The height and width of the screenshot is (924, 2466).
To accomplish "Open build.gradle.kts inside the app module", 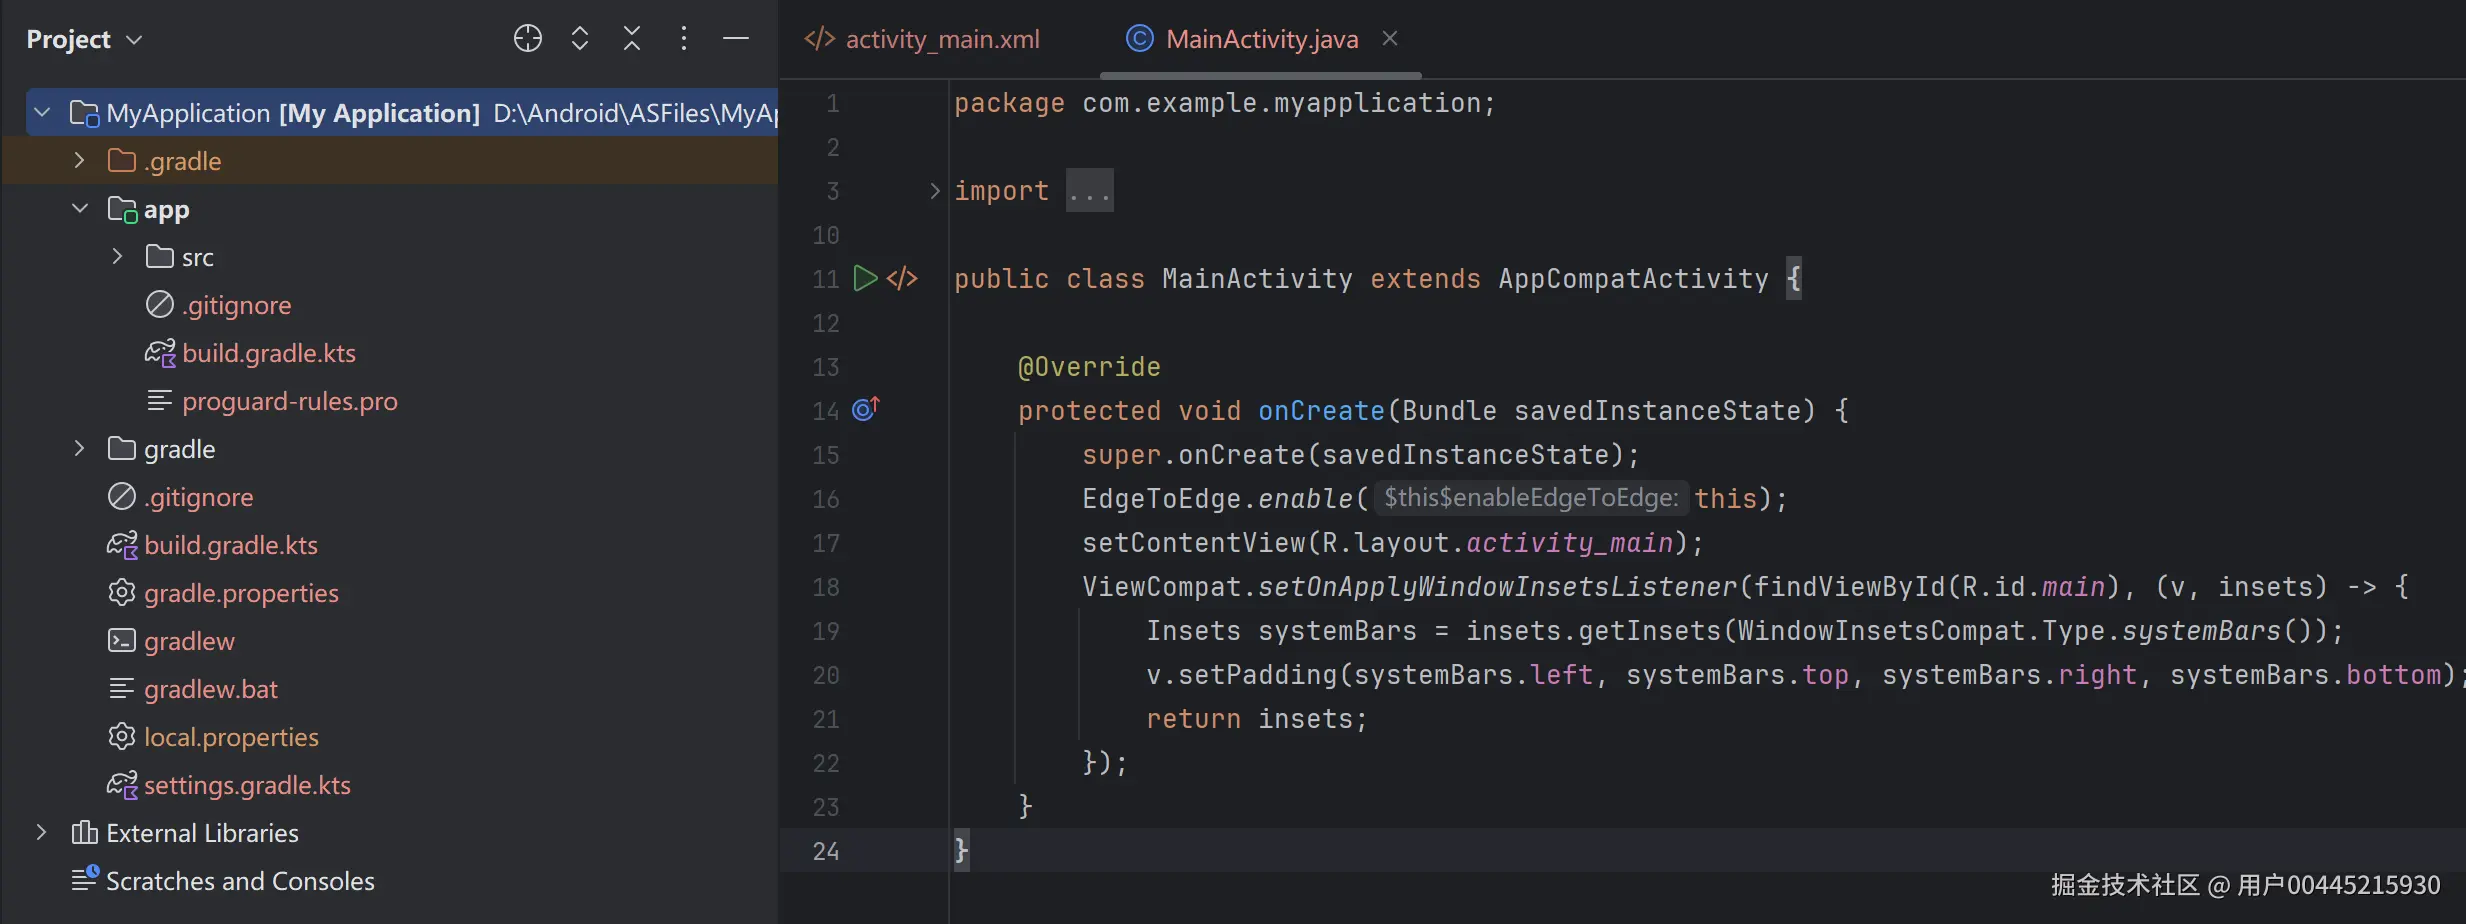I will 269,353.
